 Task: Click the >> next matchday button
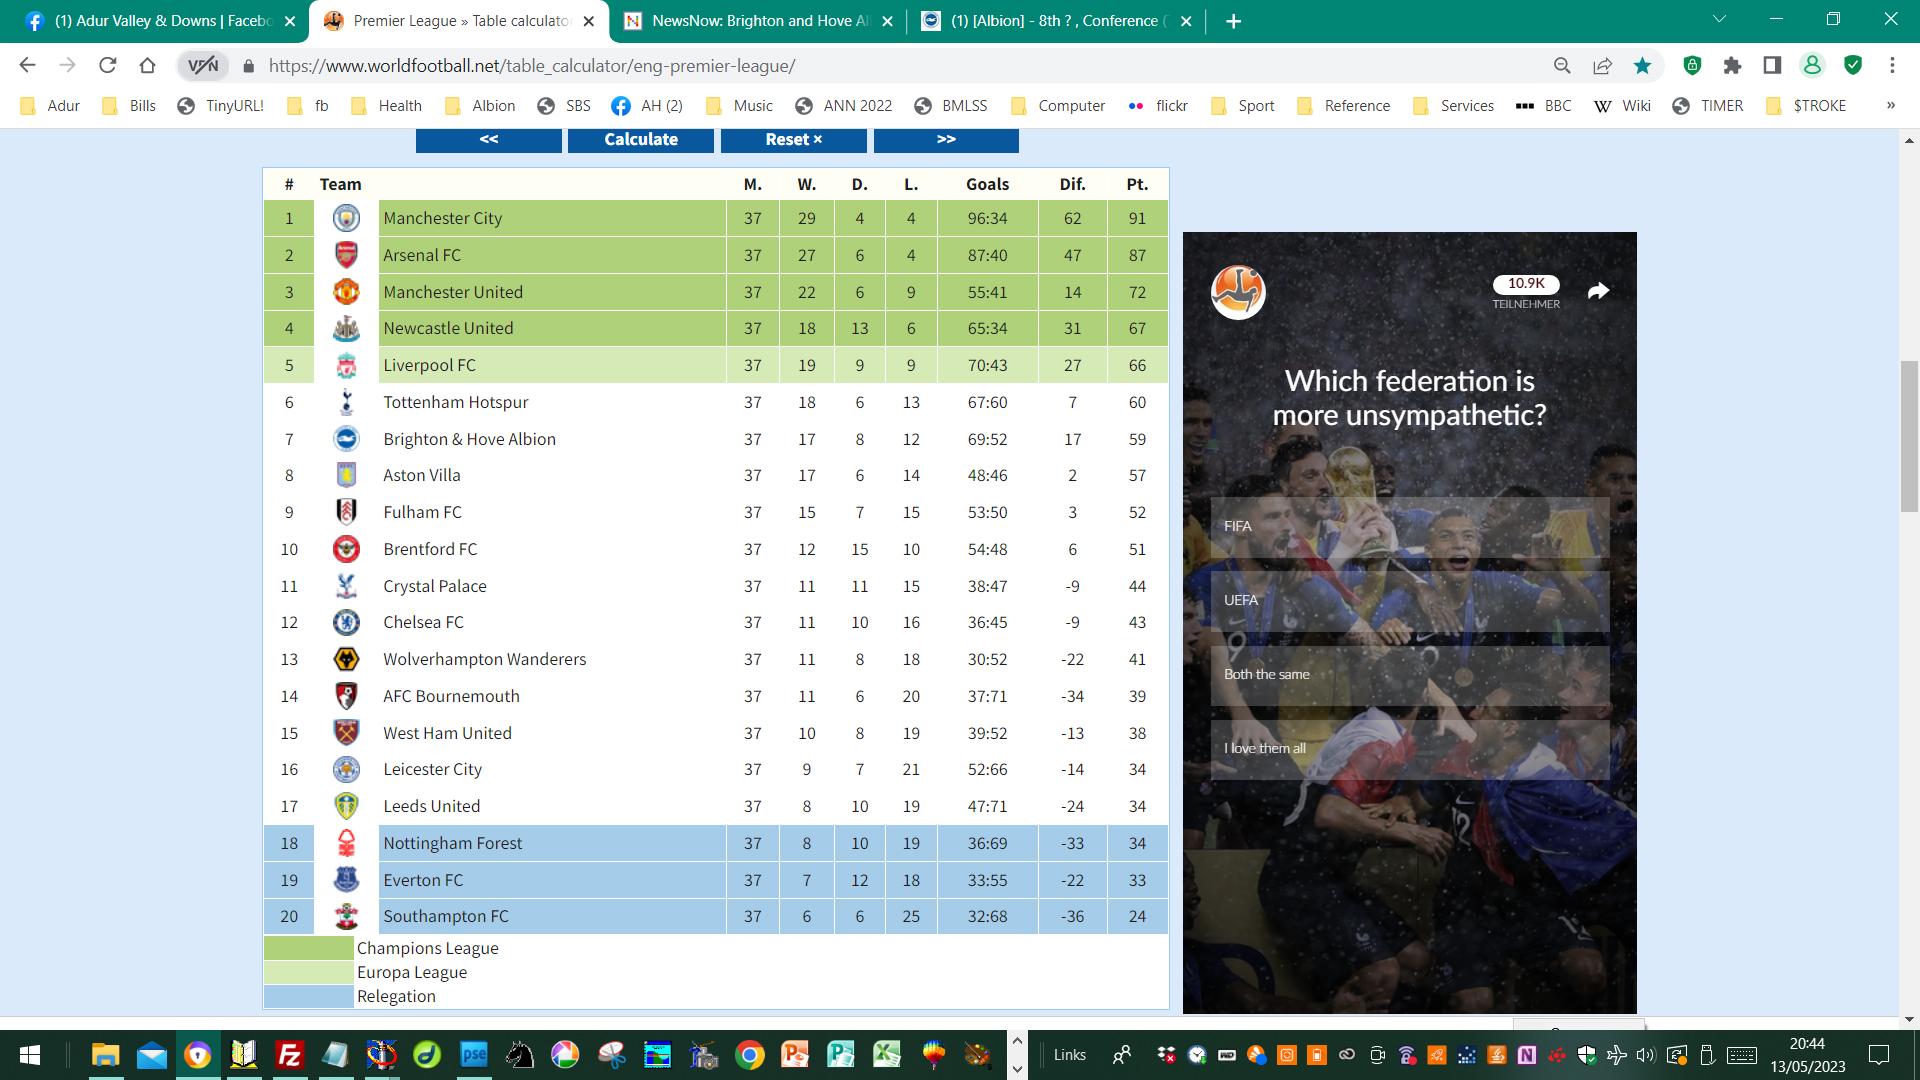click(x=946, y=140)
